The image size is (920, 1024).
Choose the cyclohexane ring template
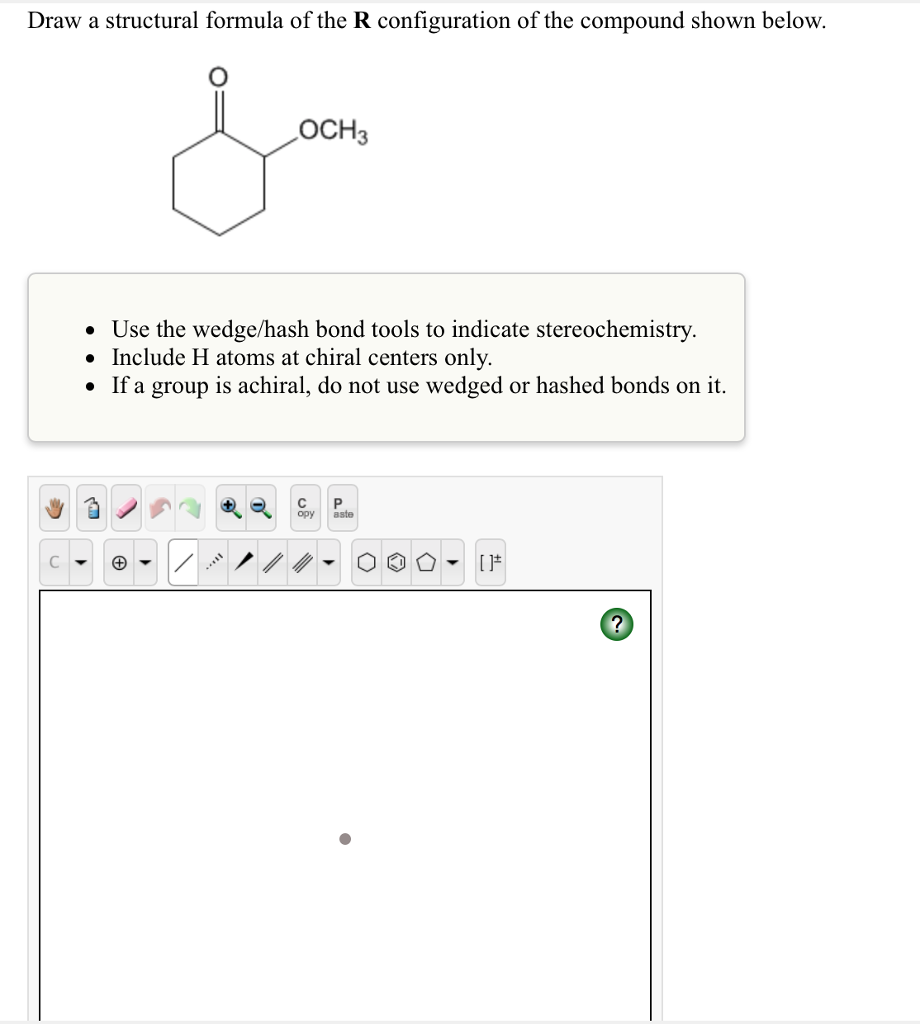(366, 562)
